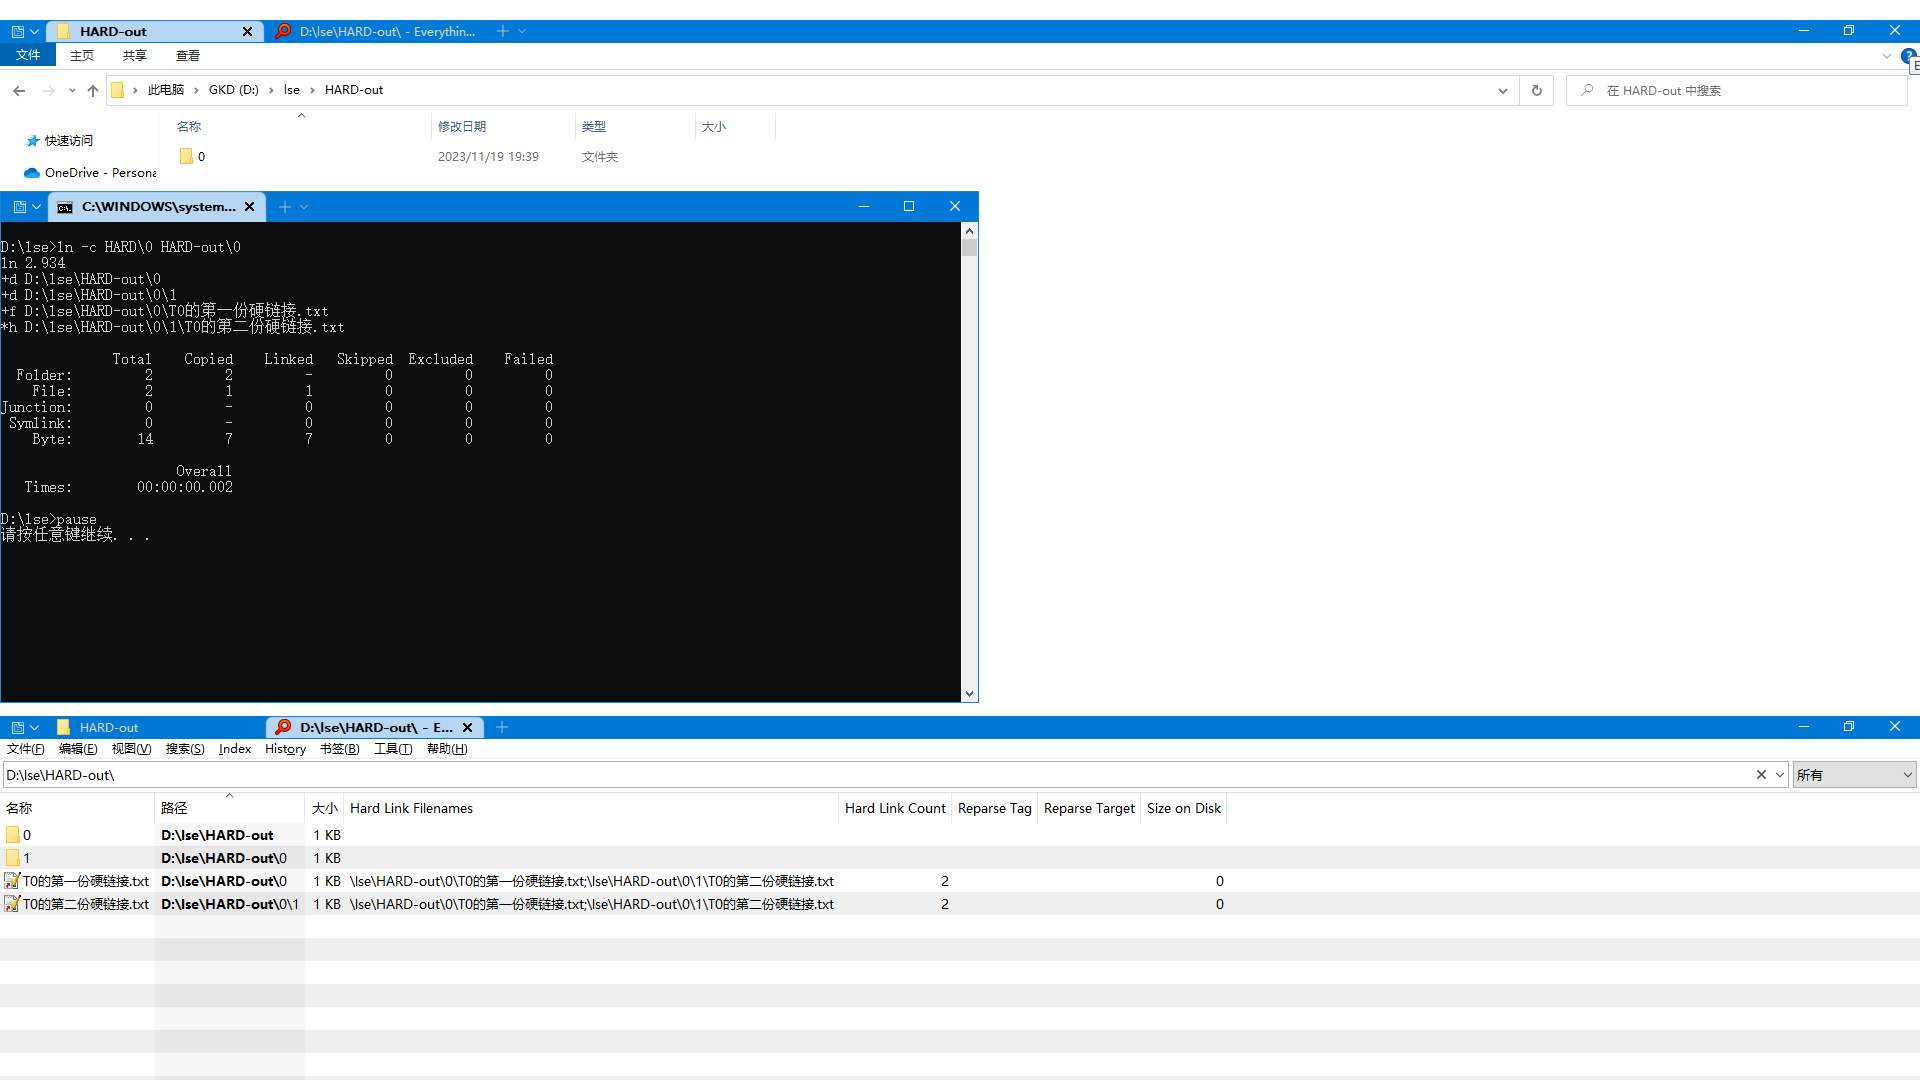Clear the Everything search box with X

tap(1761, 775)
